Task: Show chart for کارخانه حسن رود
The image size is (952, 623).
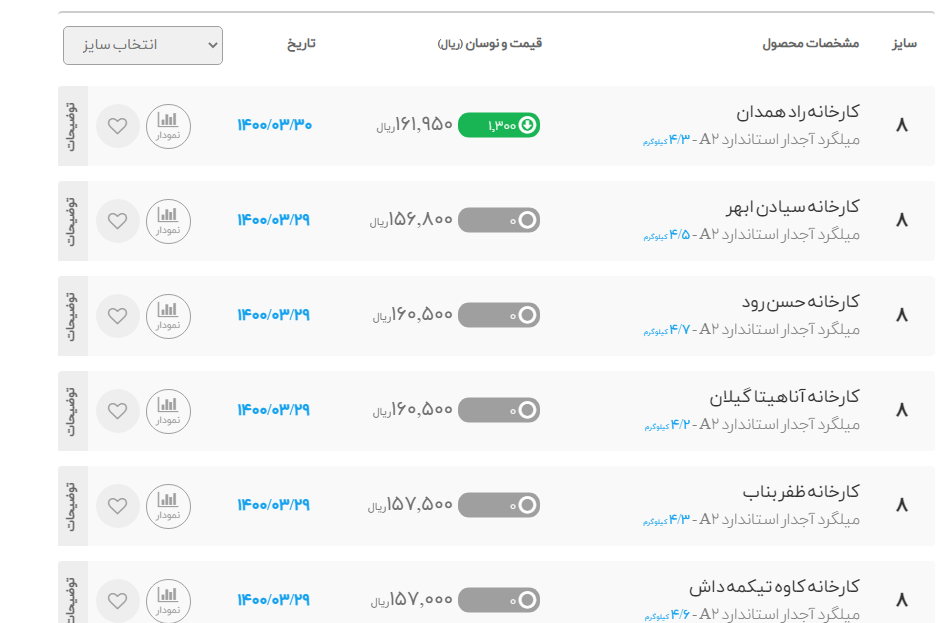Action: tap(168, 316)
